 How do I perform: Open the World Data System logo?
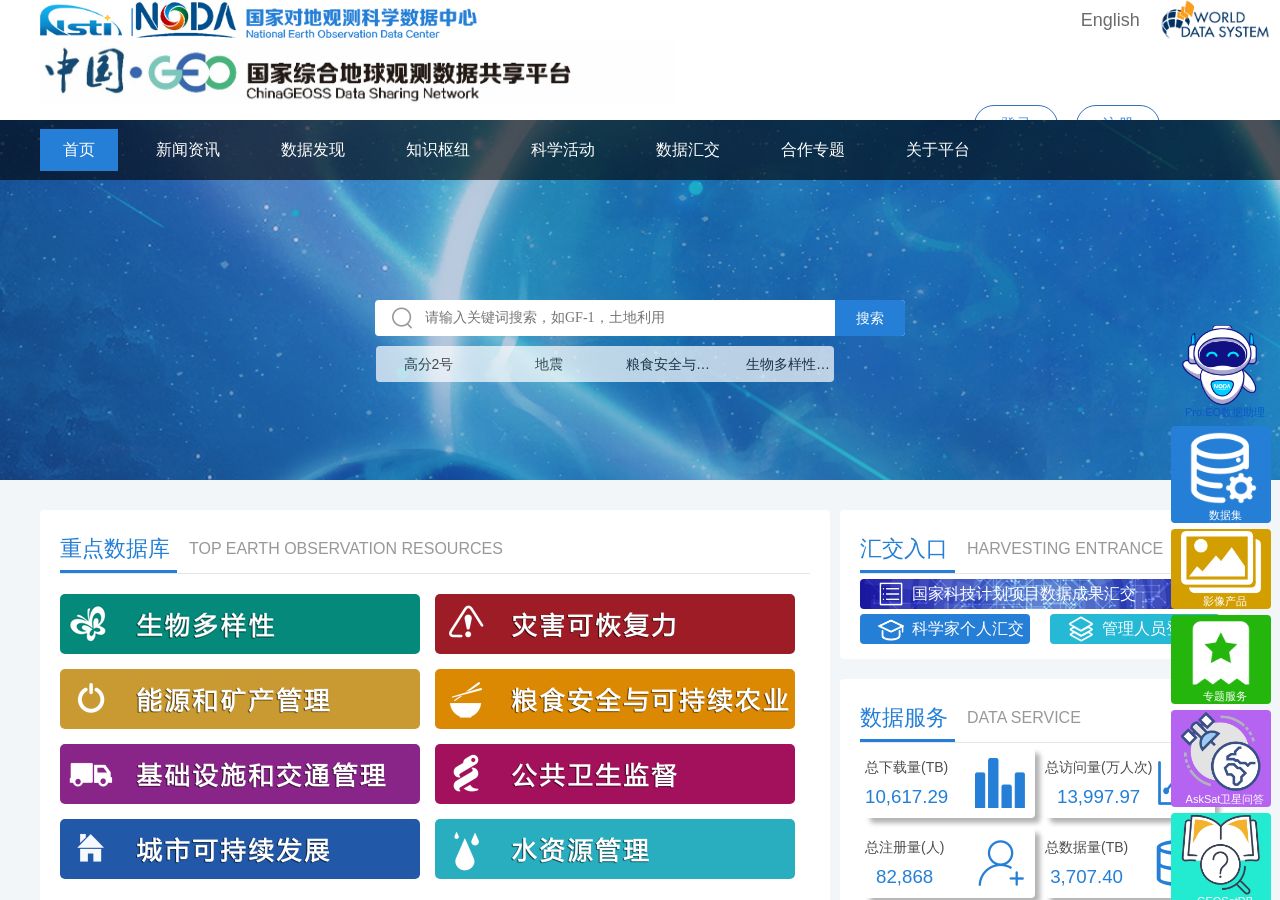(x=1215, y=20)
